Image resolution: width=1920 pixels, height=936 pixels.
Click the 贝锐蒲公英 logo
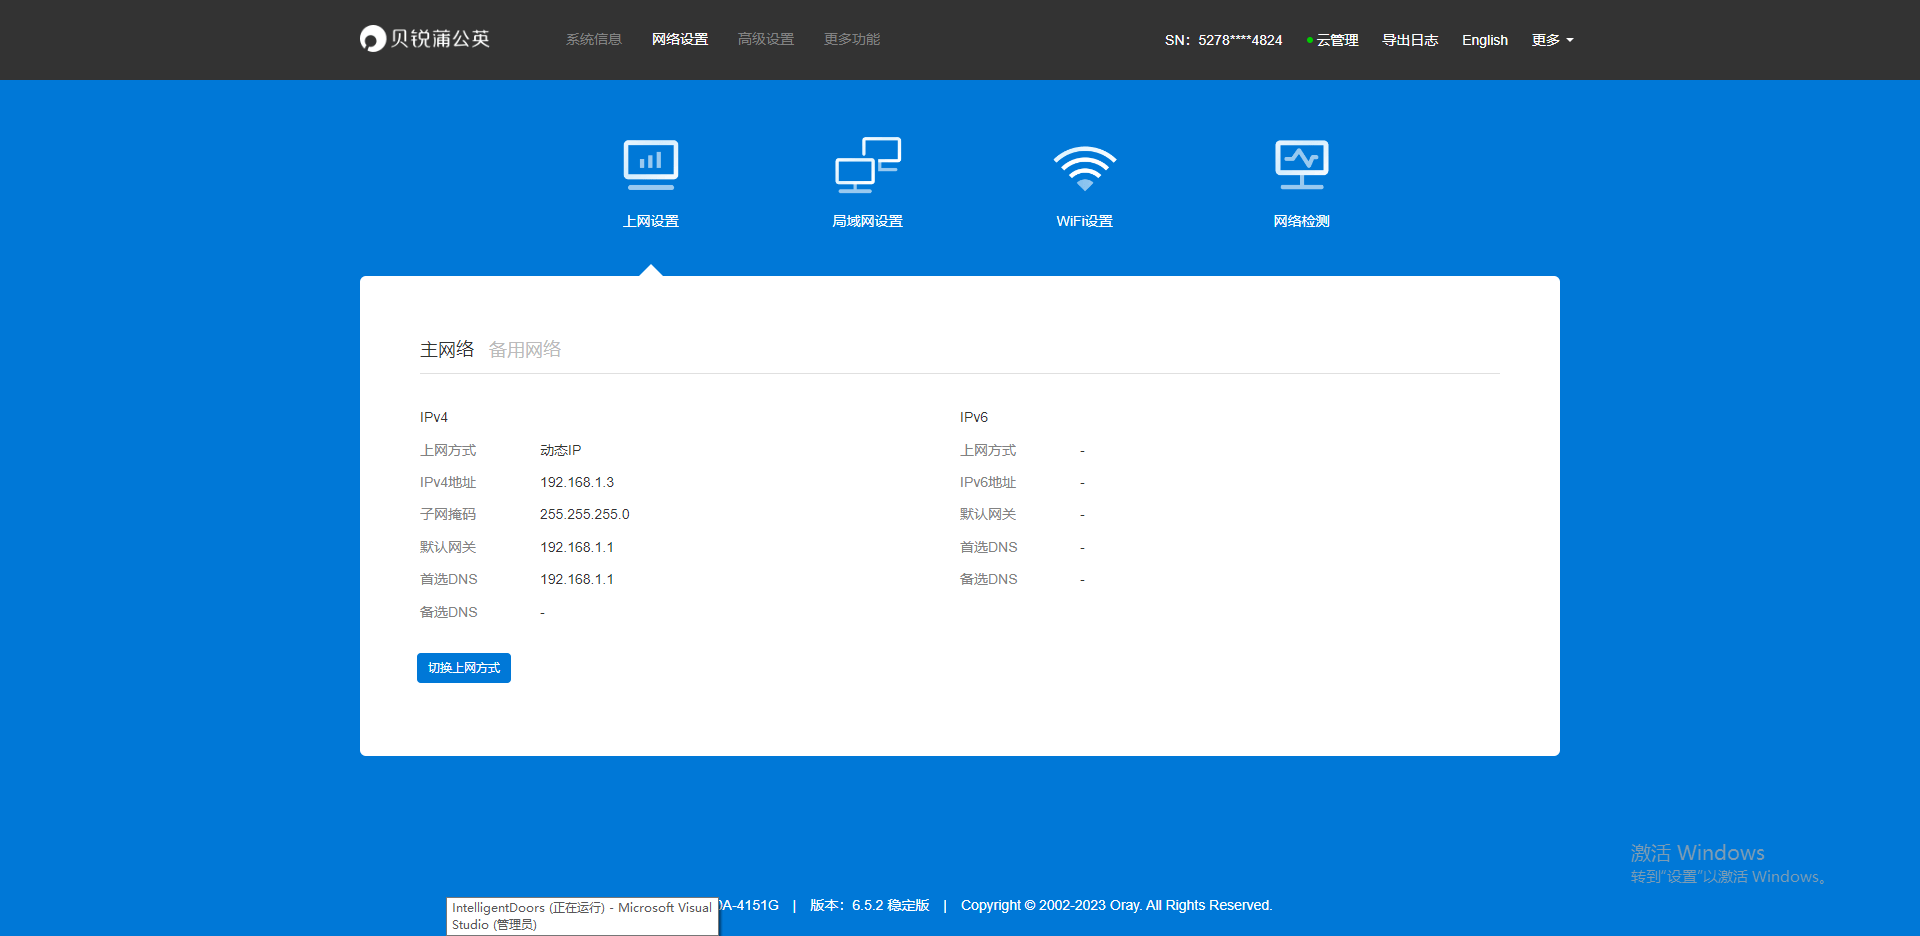pyautogui.click(x=425, y=39)
